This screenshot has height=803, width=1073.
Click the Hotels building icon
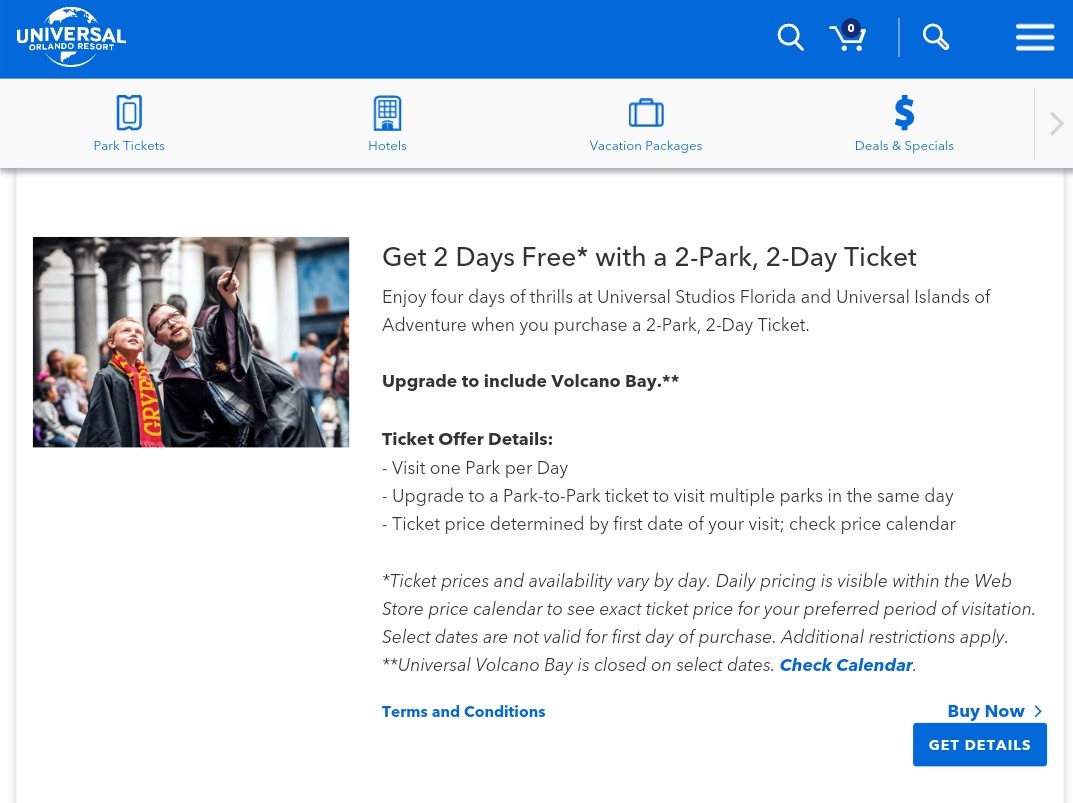point(387,113)
